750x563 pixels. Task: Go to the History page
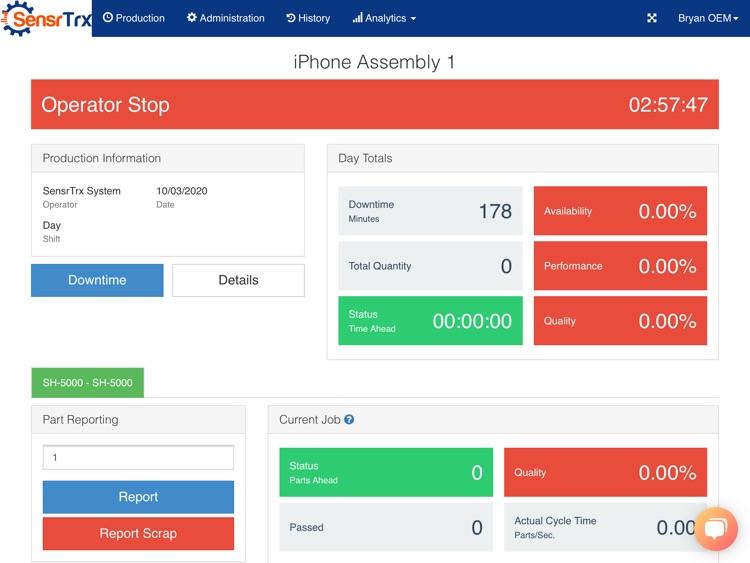(308, 18)
